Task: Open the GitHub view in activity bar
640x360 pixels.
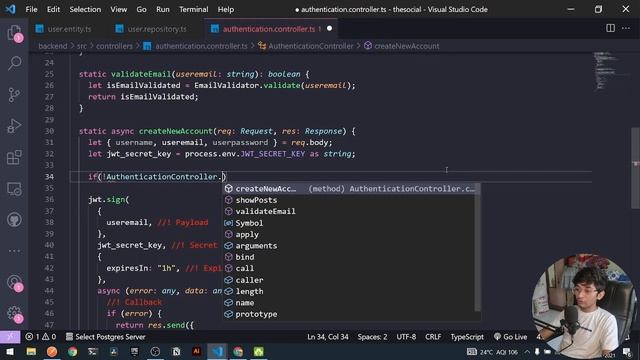Action: pyautogui.click(x=14, y=220)
